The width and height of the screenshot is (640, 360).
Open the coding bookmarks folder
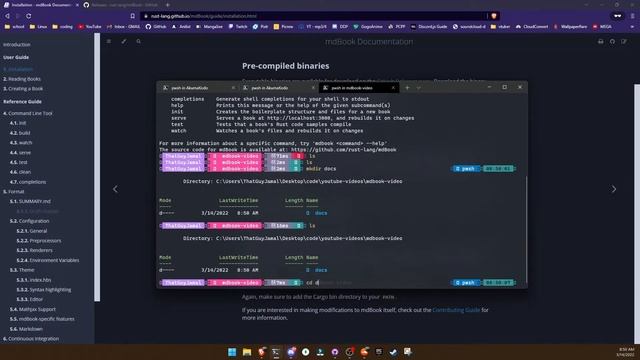[x=62, y=27]
